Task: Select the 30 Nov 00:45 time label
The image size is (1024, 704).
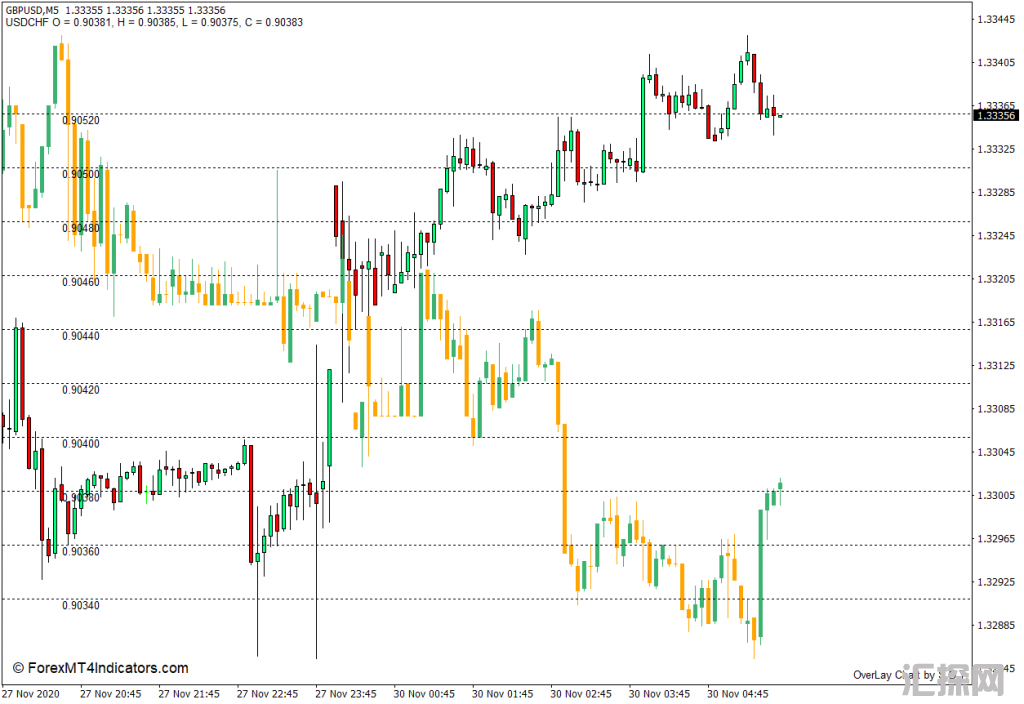Action: pos(424,692)
